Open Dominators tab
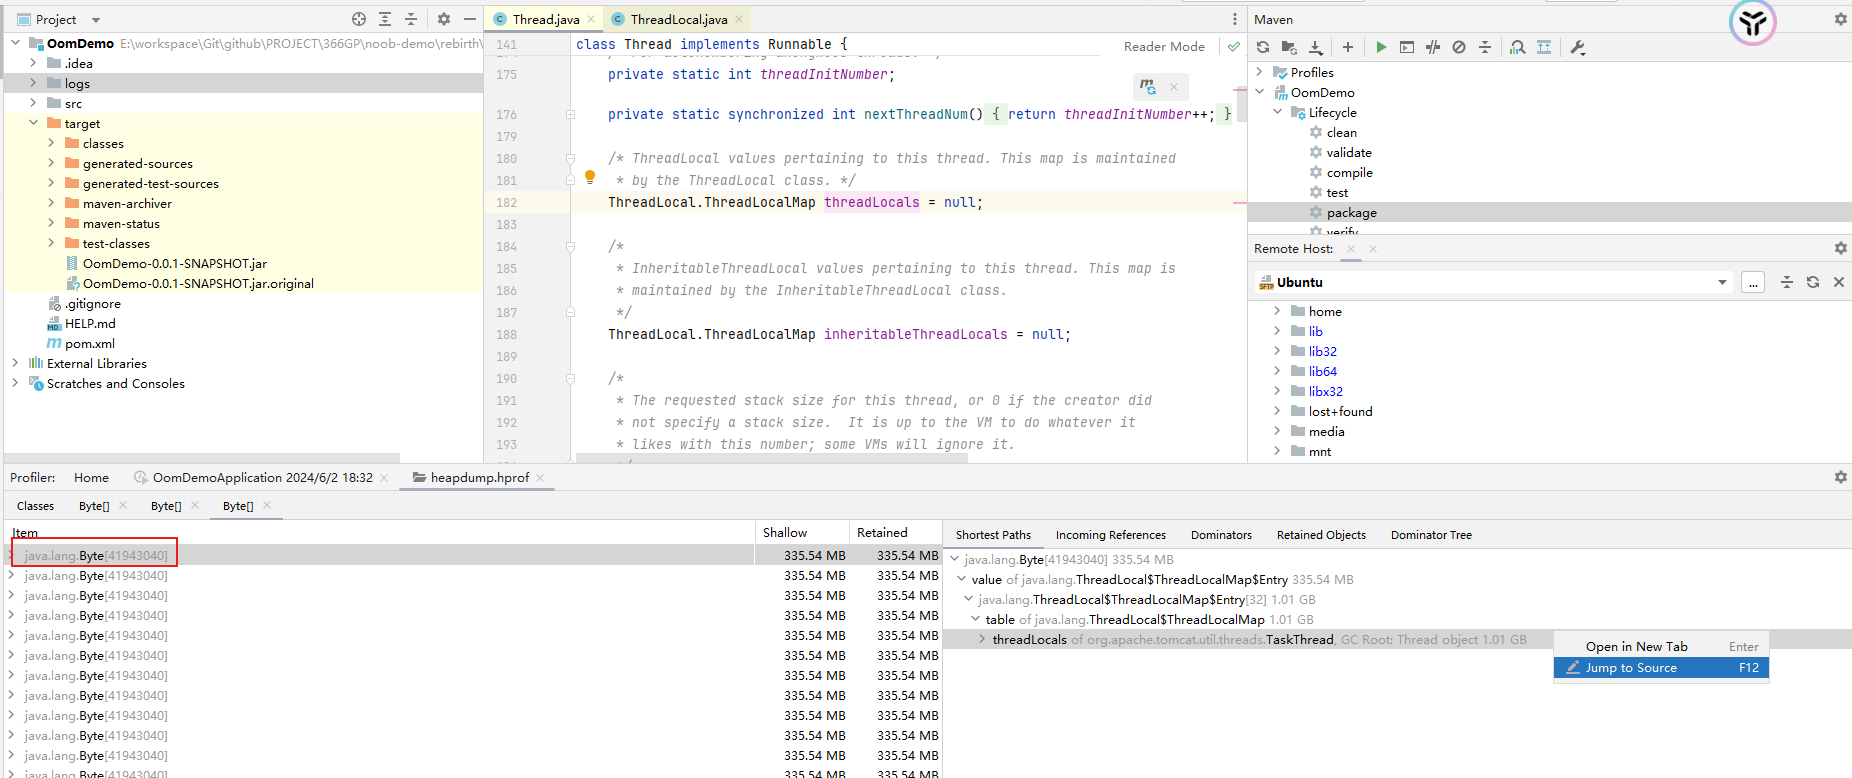The image size is (1852, 778). 1221,535
